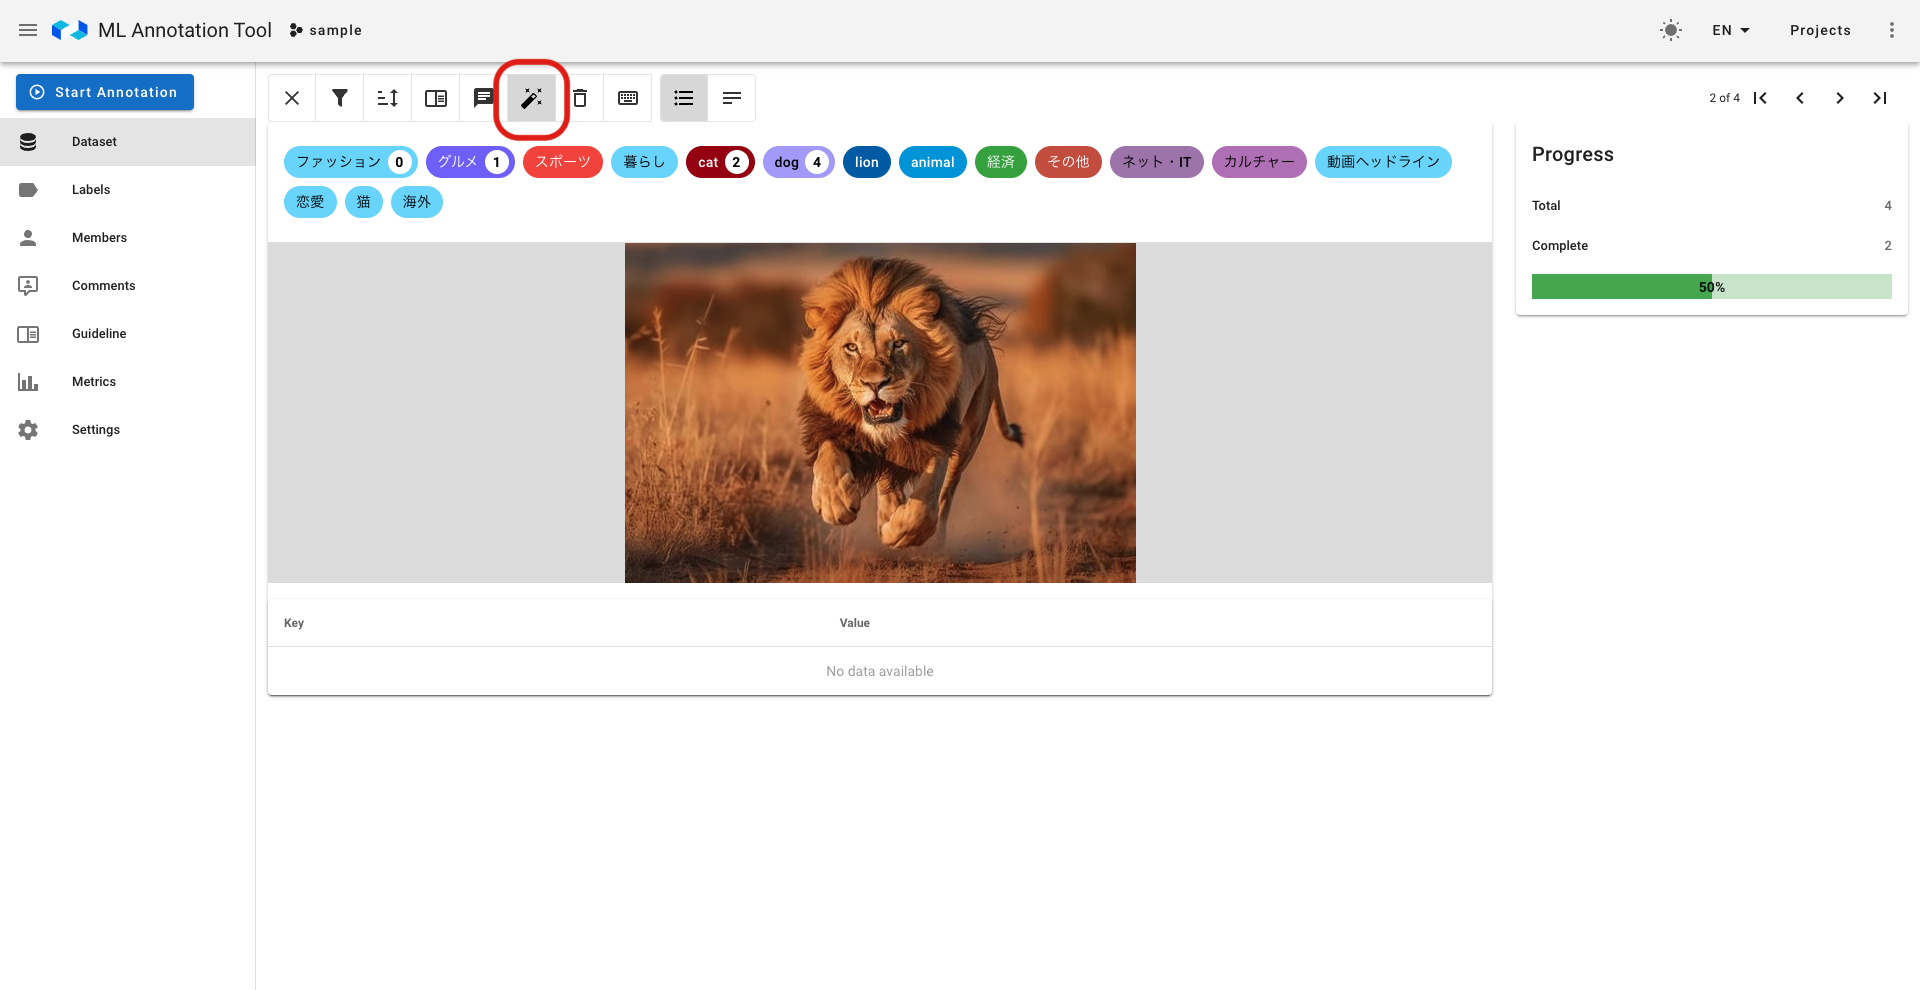Select the ファッション label chip

(x=351, y=162)
